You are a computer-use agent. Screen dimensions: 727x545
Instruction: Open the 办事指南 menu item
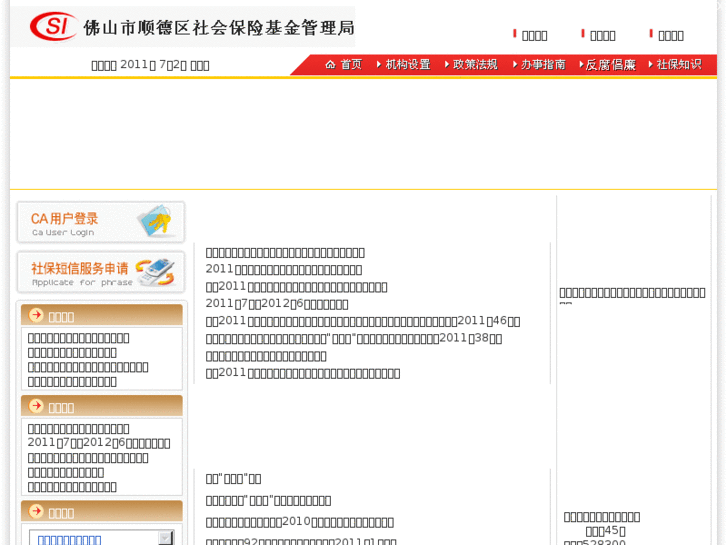(x=543, y=64)
